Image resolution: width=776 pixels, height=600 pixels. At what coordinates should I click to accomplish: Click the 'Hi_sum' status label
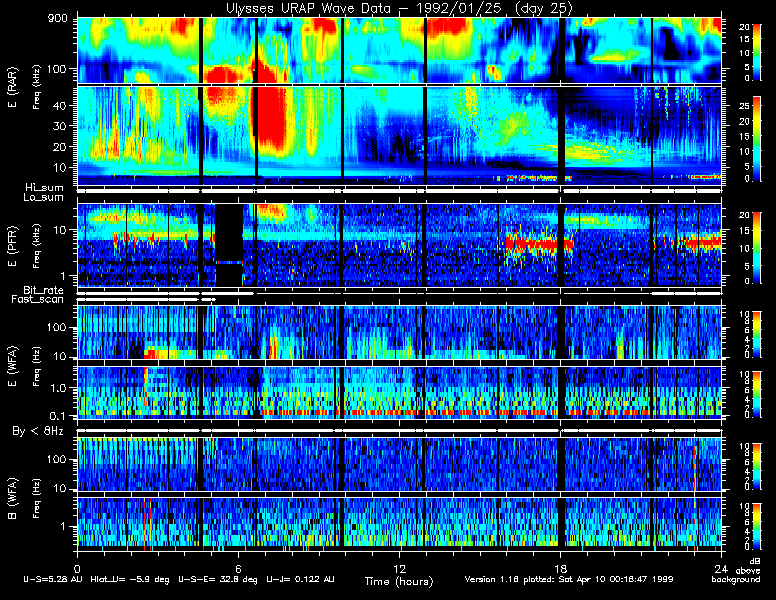click(45, 188)
